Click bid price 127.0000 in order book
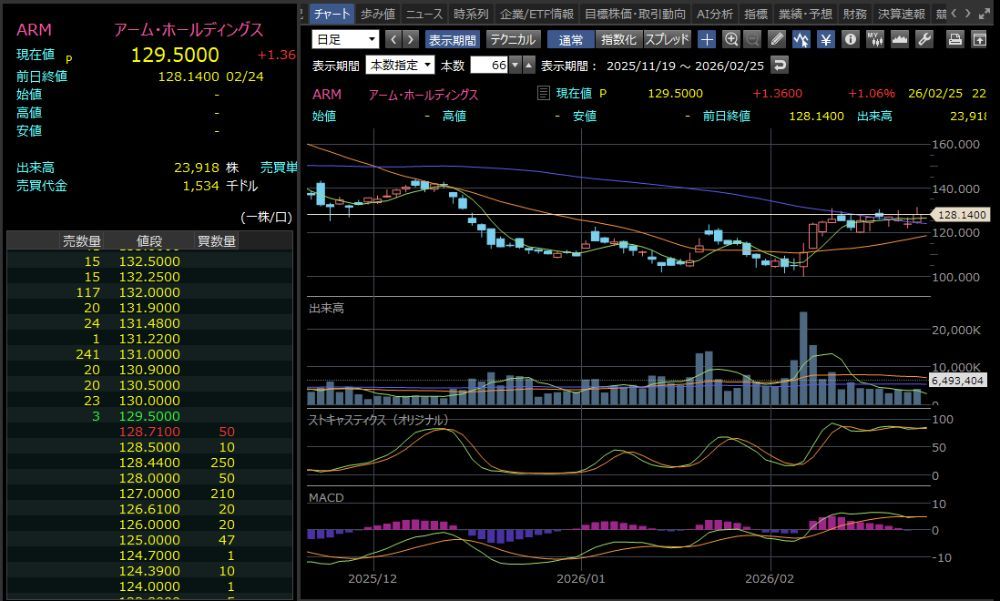This screenshot has height=601, width=1000. pos(149,494)
